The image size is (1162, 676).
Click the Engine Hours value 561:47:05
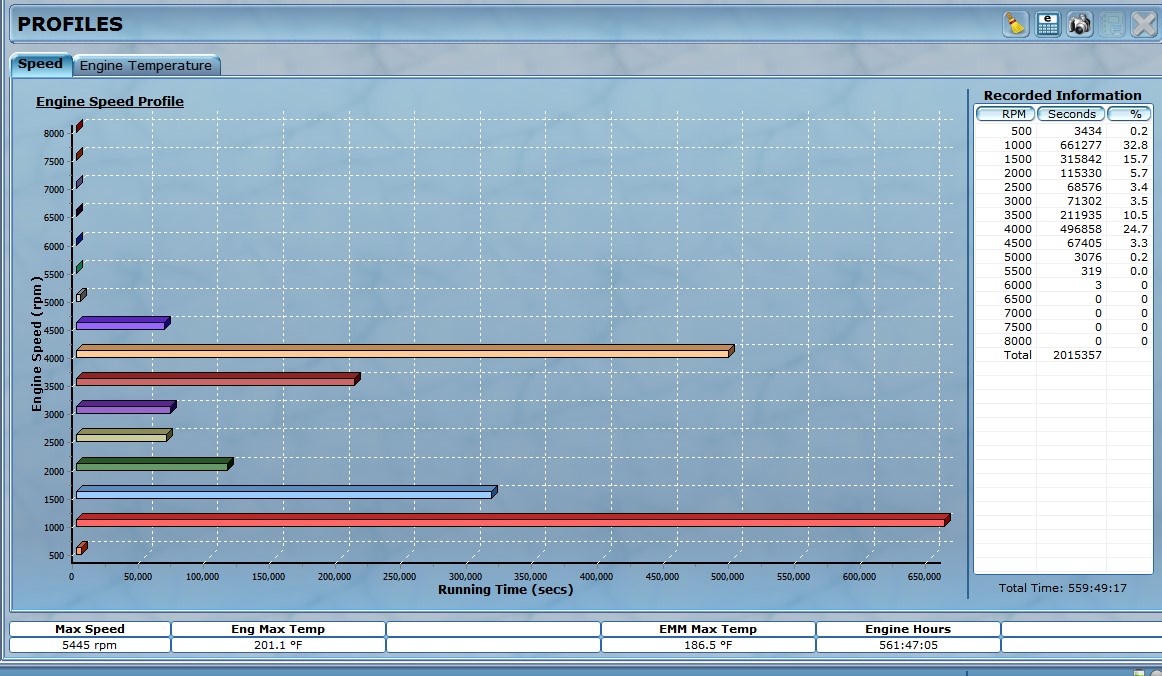click(908, 646)
